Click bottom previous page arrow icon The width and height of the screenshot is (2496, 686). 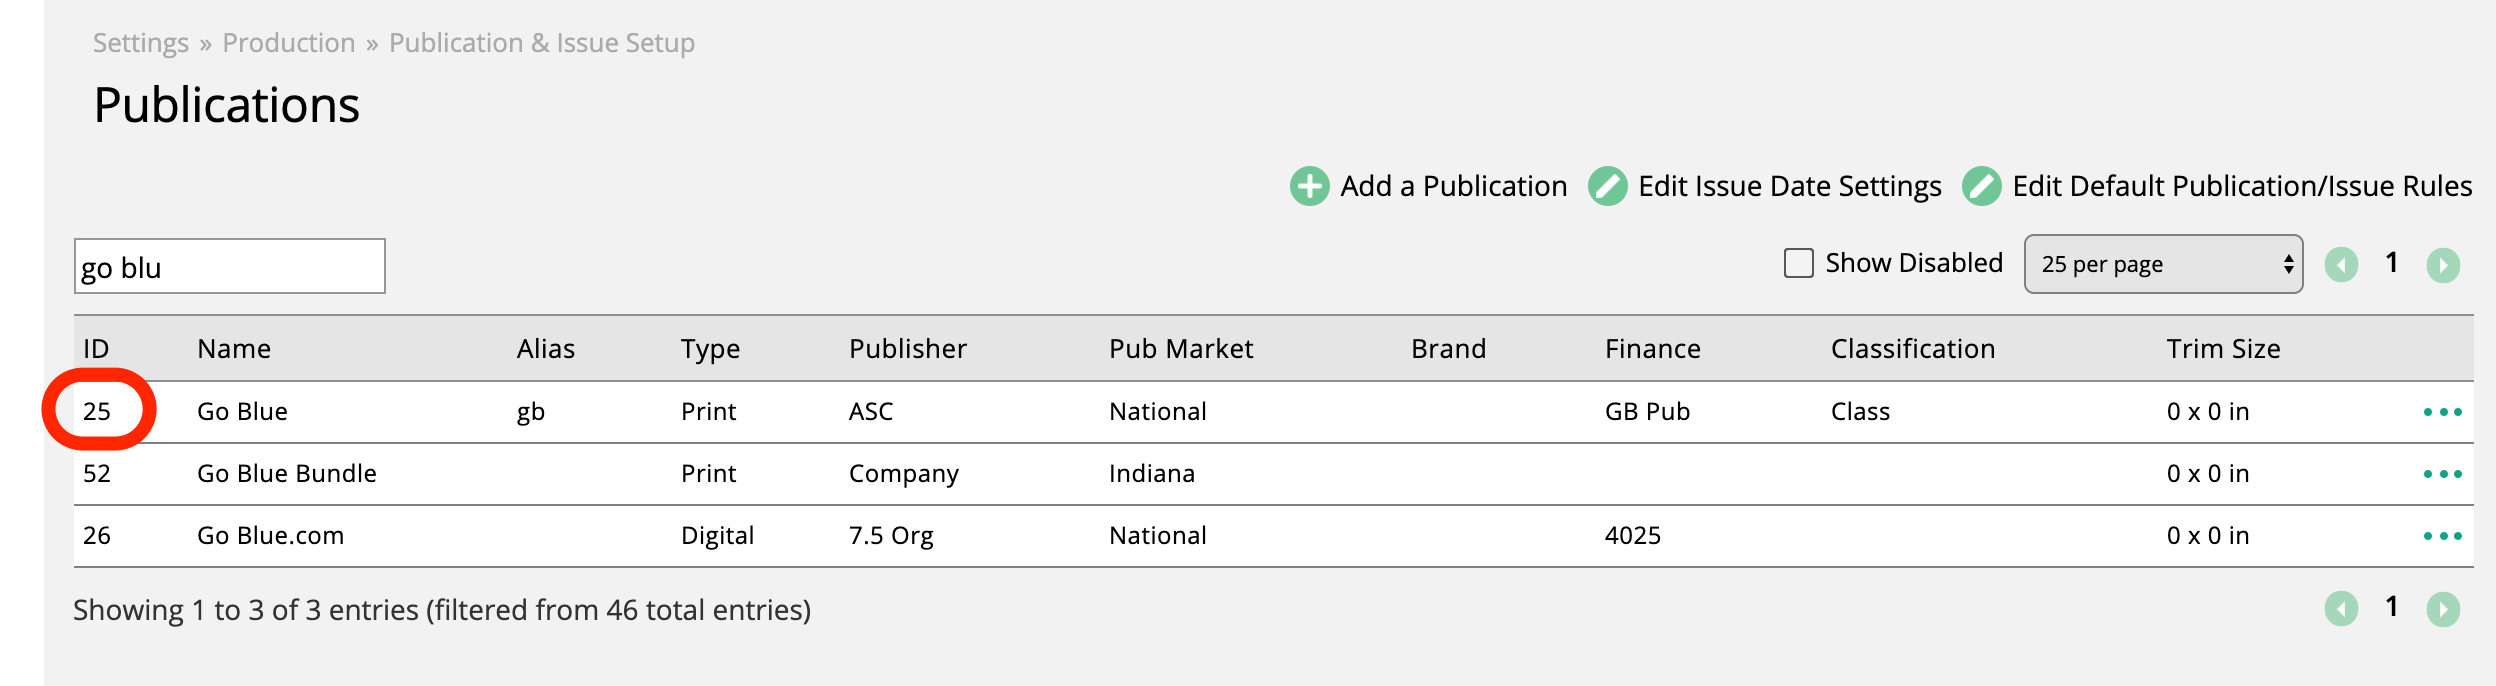click(2341, 609)
